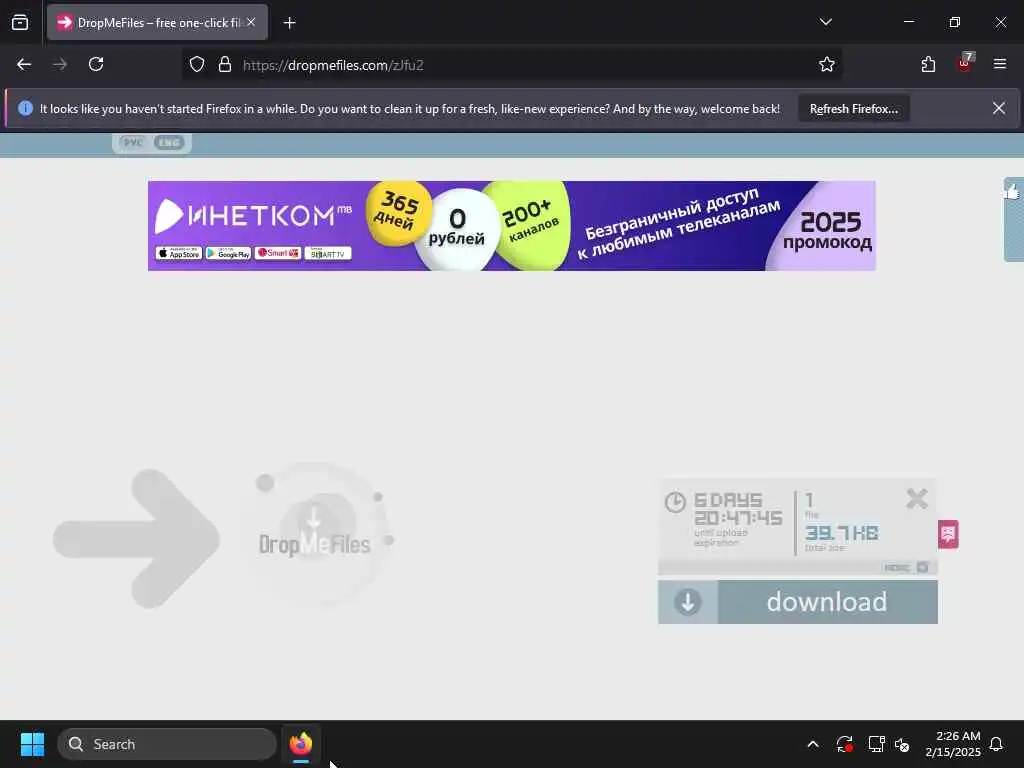Click the large gray arrow graphic
The image size is (1024, 768).
pos(136,539)
